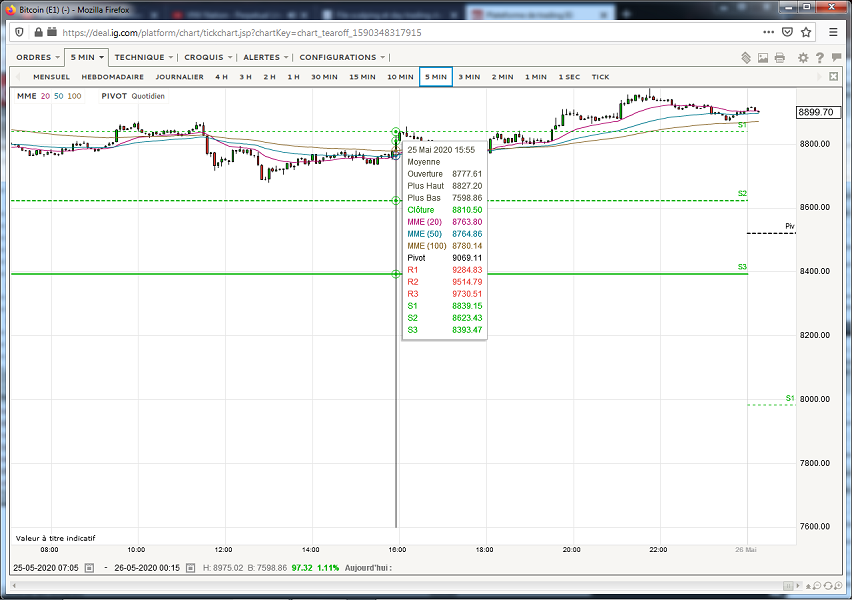The width and height of the screenshot is (852, 600).
Task: Click MME 100 period color label
Action: coord(74,96)
